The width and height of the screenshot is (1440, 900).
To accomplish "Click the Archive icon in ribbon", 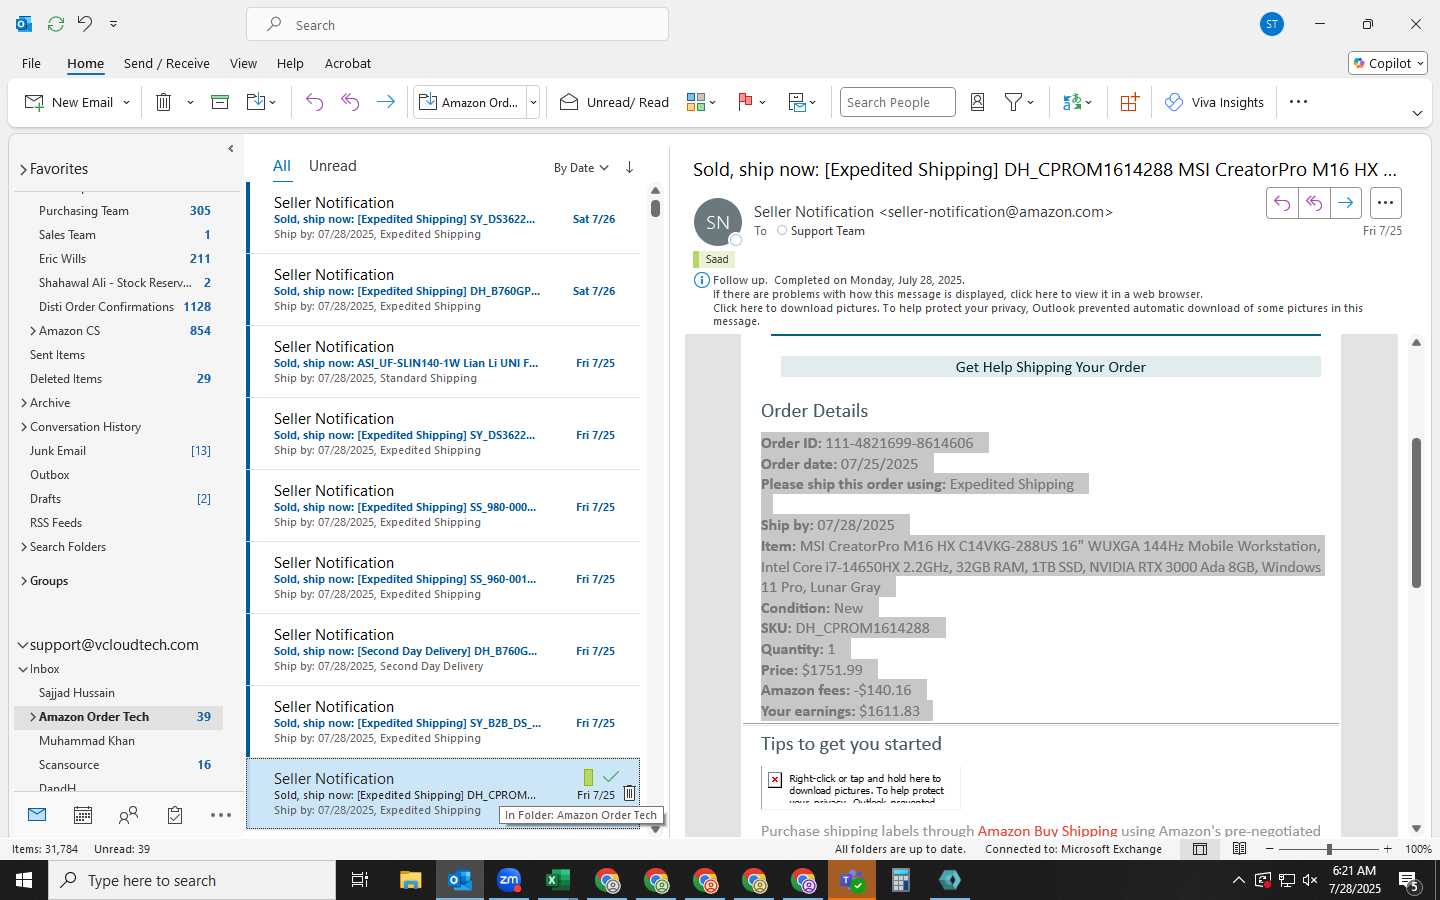I will [x=220, y=102].
